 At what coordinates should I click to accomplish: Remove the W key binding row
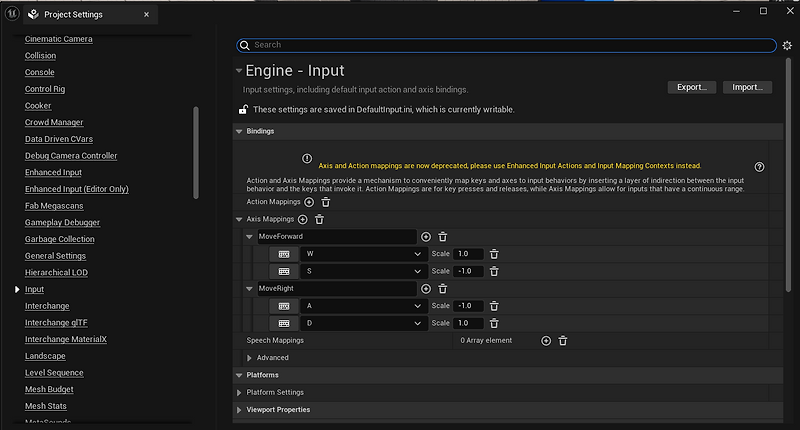[x=494, y=254]
